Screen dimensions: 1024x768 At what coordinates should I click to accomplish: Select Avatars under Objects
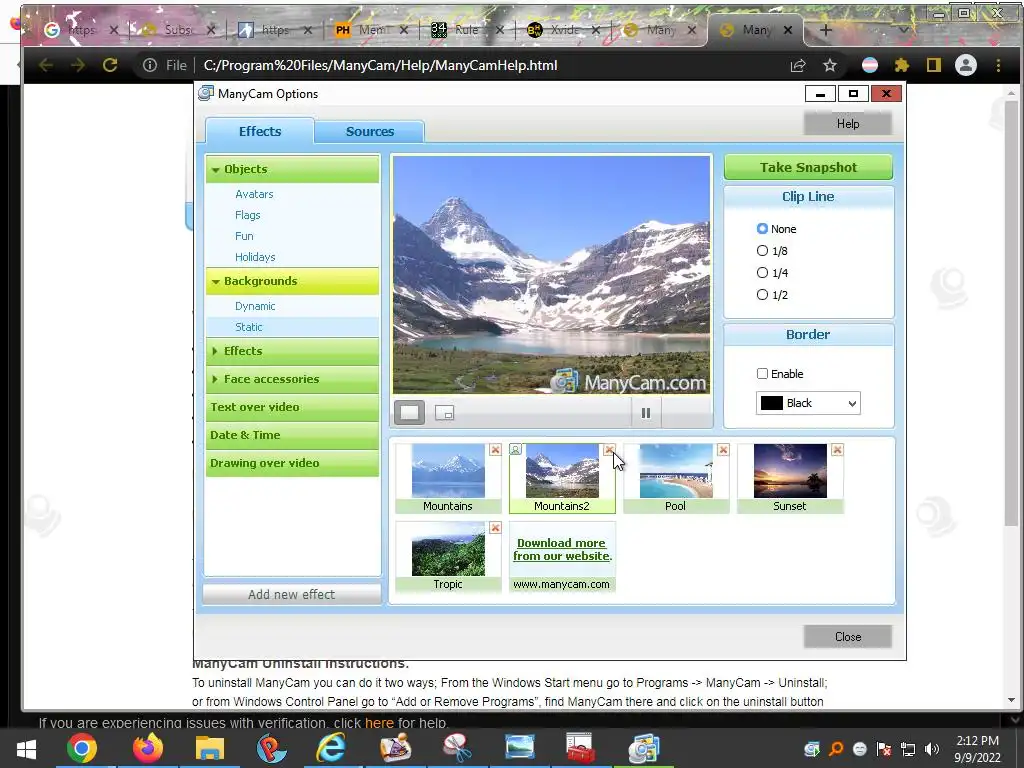pos(254,194)
